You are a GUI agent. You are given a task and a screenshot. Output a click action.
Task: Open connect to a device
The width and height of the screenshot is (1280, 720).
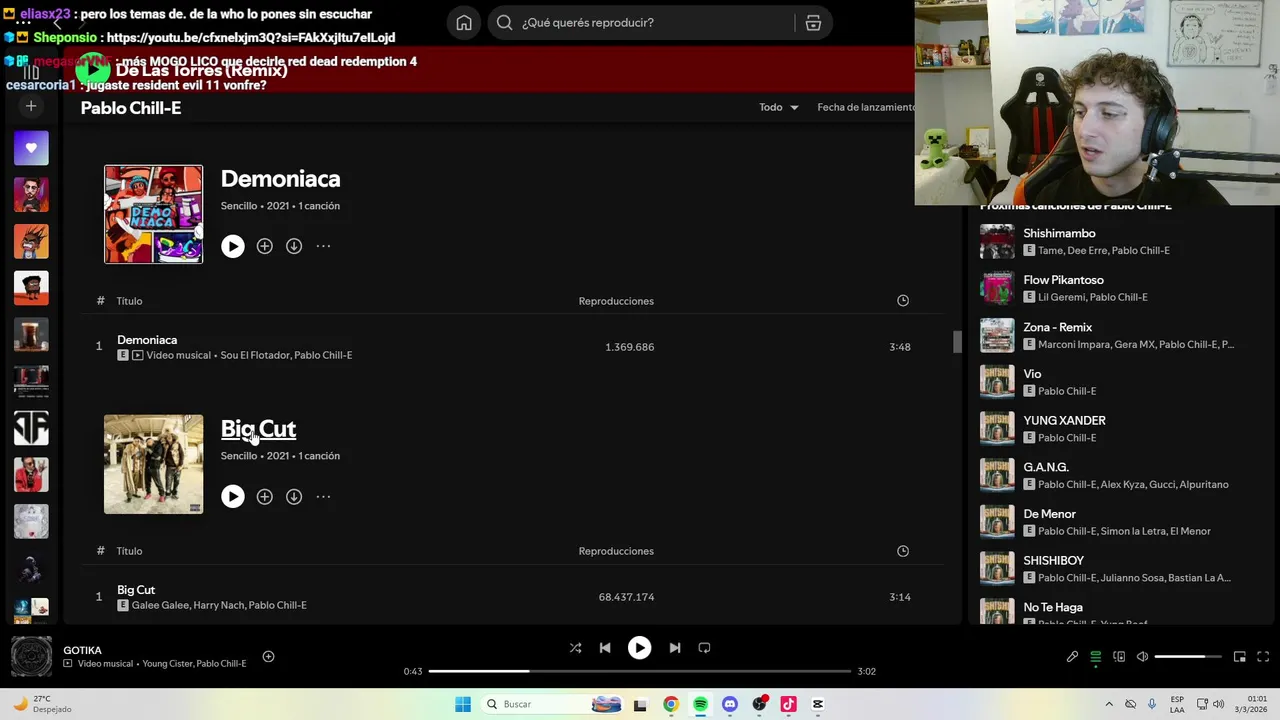(x=1119, y=657)
